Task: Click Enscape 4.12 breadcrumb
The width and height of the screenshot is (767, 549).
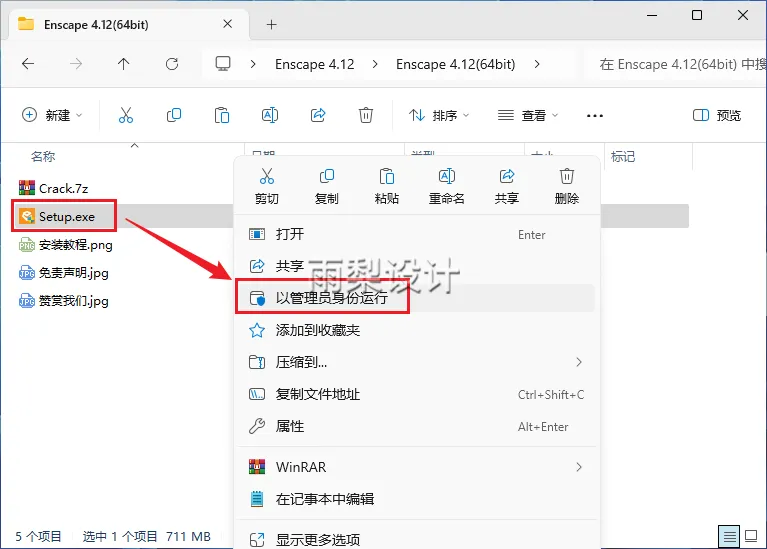Action: (315, 64)
